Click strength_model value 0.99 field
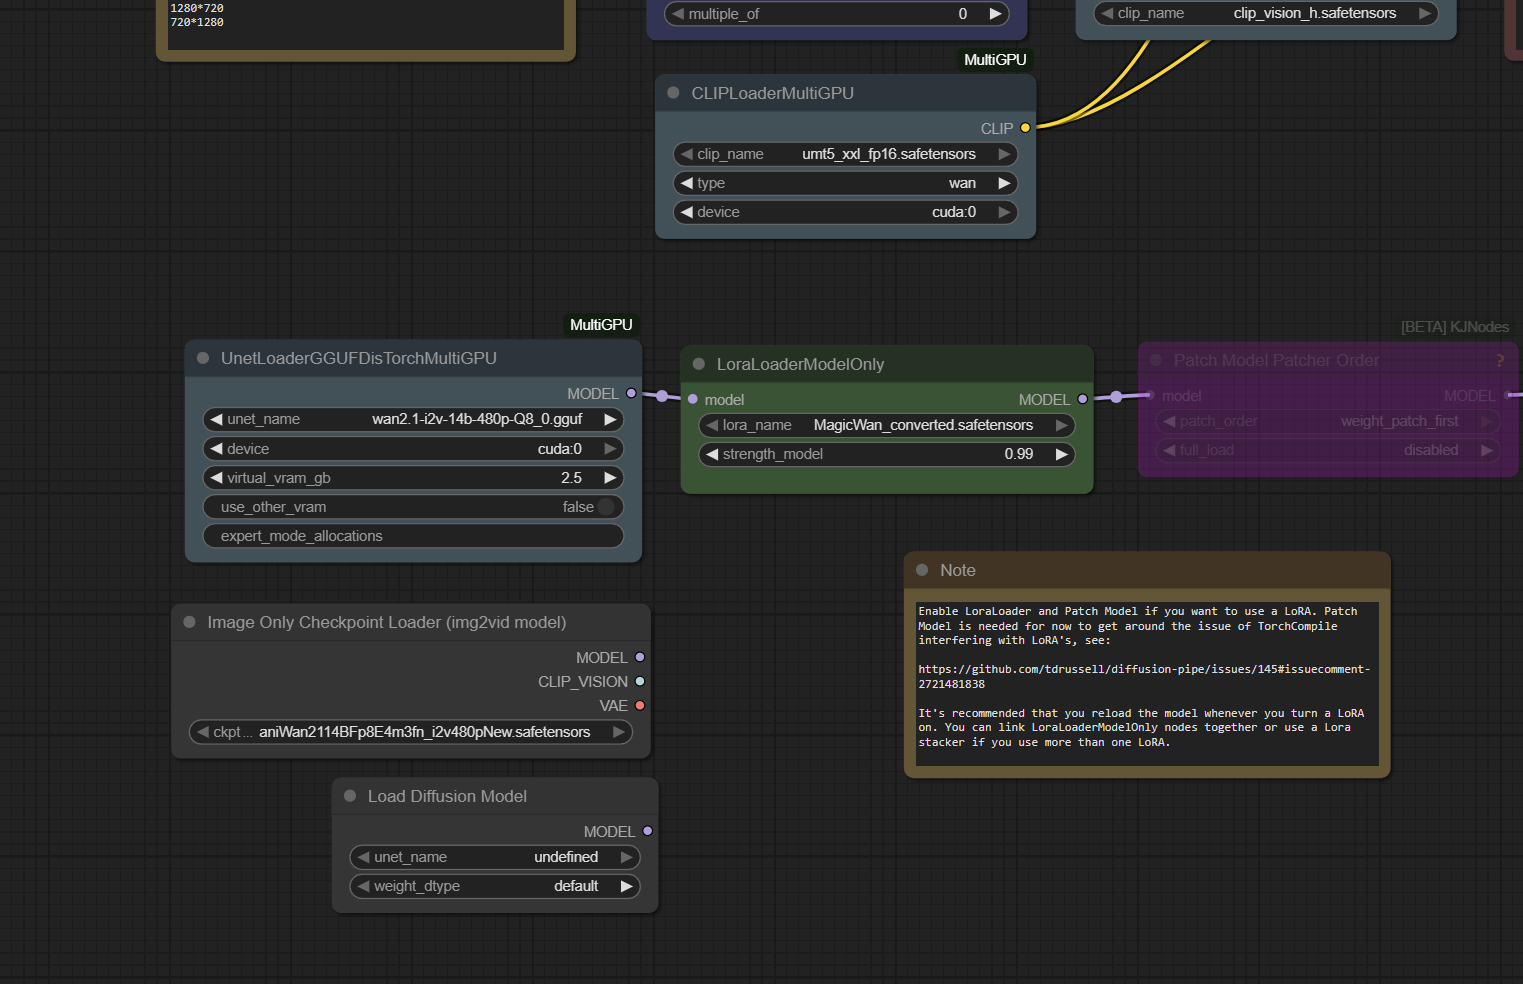This screenshot has width=1523, height=984. tap(886, 454)
